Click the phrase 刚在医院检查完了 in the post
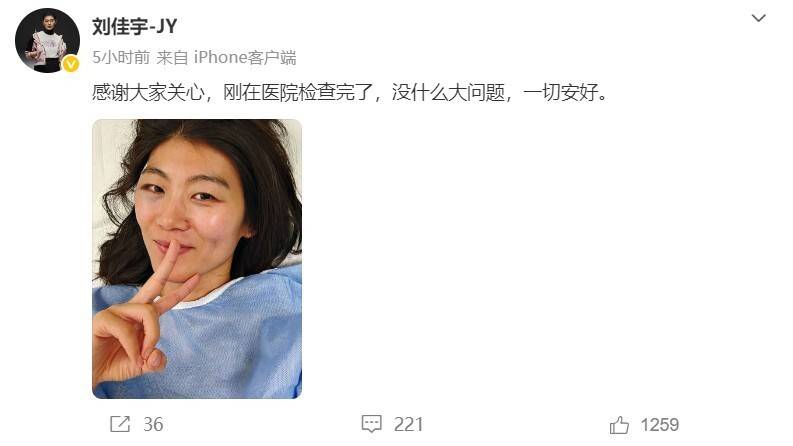This screenshot has height=446, width=793. 298,93
